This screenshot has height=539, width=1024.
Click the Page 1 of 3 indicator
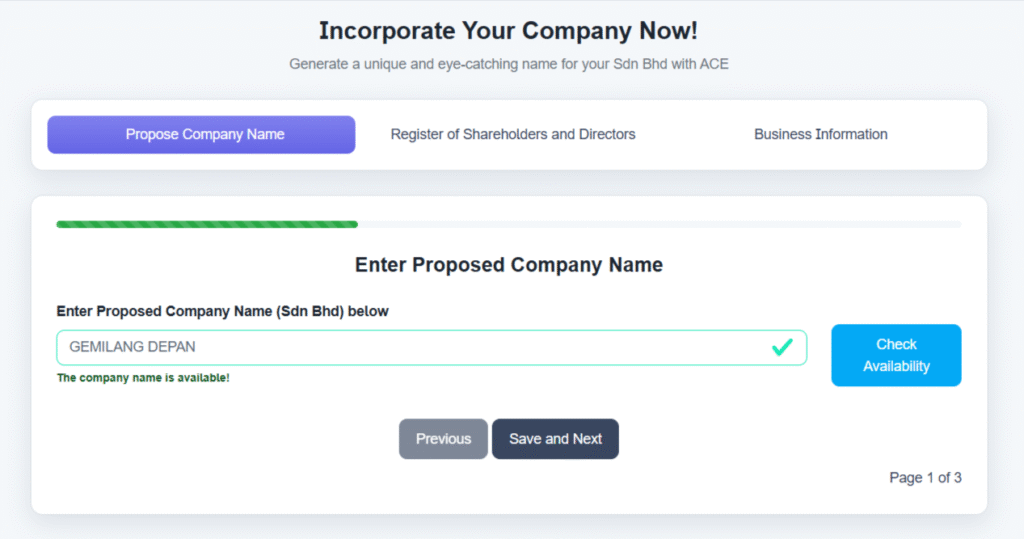(x=925, y=478)
